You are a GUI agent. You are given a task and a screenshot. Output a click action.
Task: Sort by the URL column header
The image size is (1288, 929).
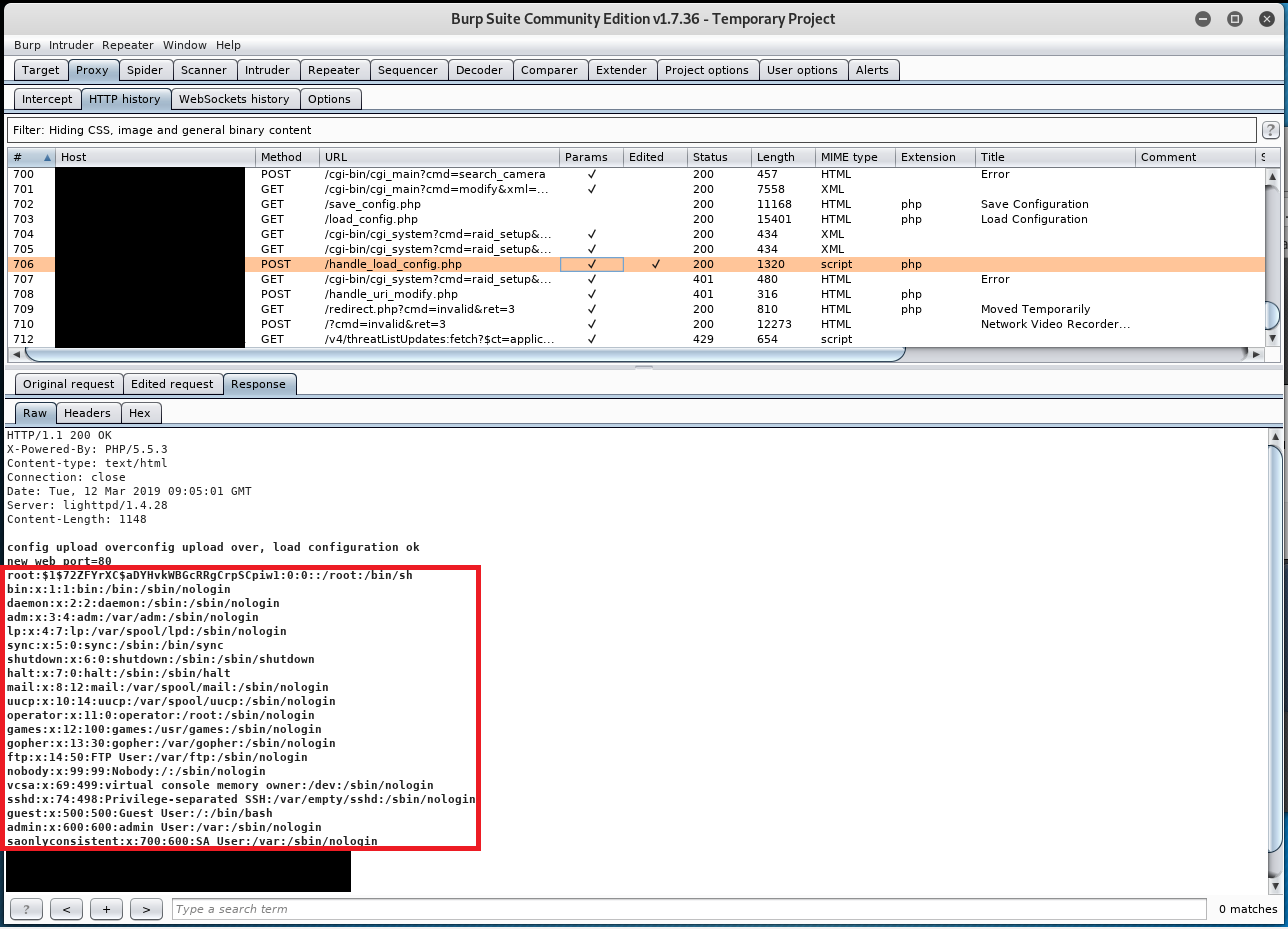(439, 157)
